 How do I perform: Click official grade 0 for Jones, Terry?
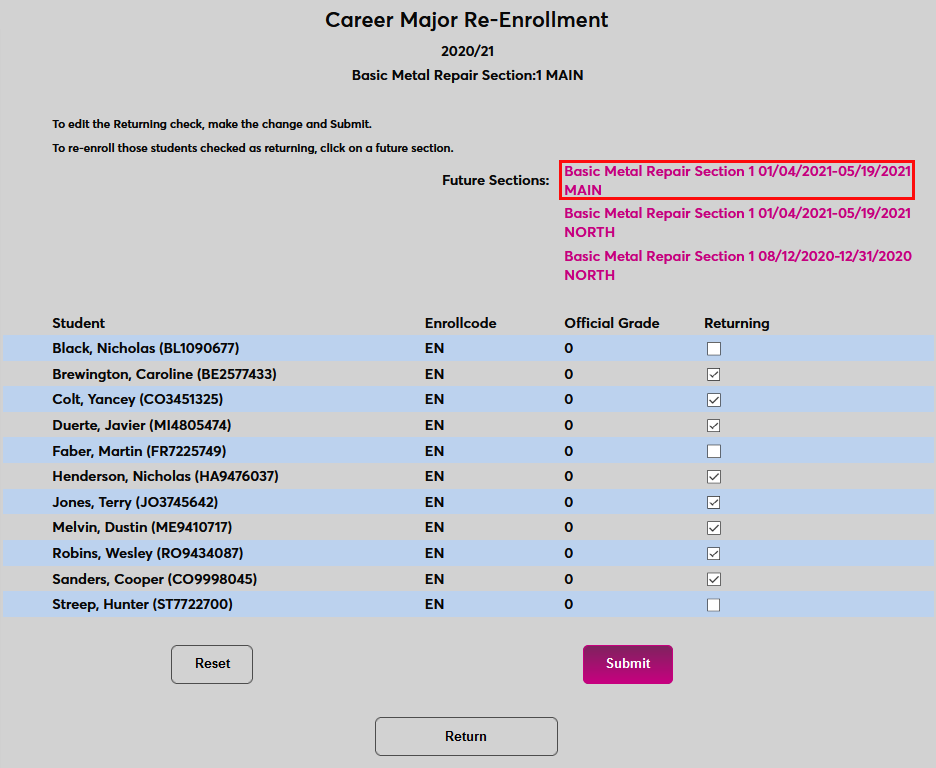pos(568,502)
